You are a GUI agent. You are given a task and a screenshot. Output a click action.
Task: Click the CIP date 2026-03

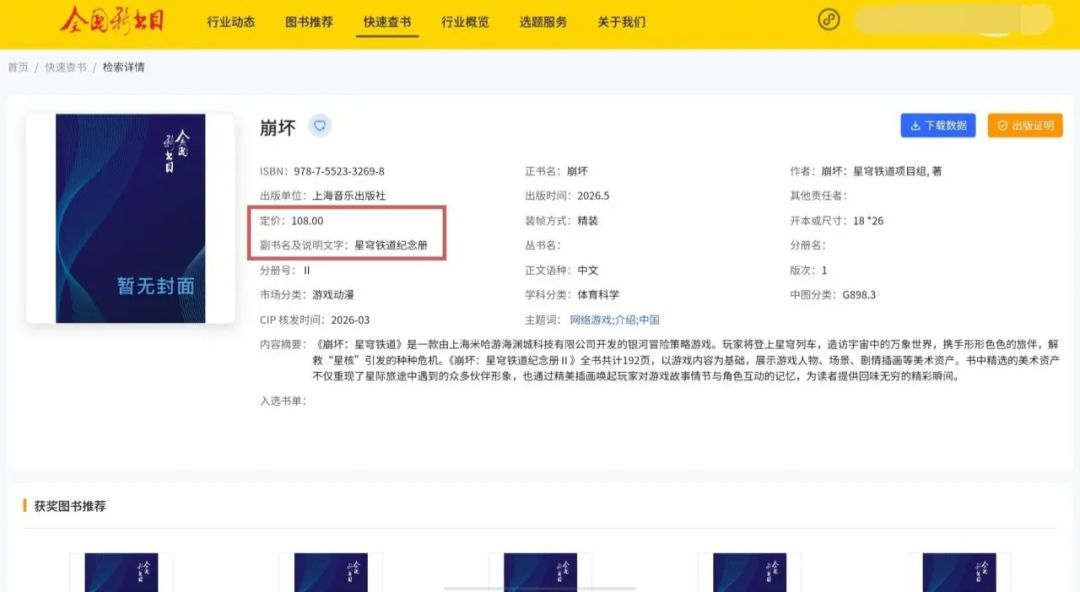[x=350, y=320]
